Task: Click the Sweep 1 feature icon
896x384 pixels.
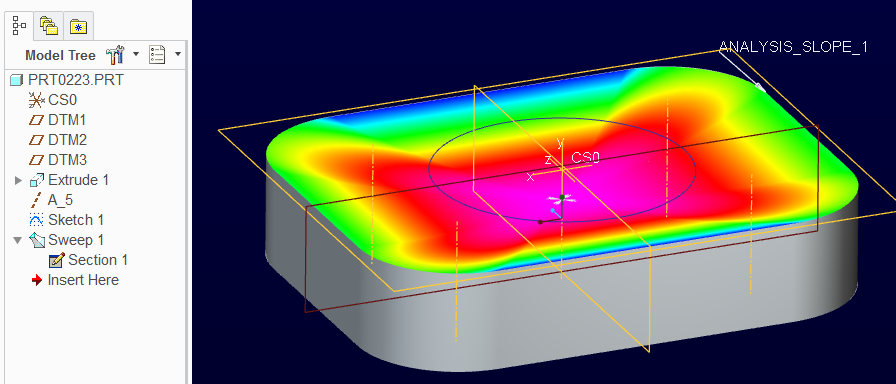Action: click(37, 241)
